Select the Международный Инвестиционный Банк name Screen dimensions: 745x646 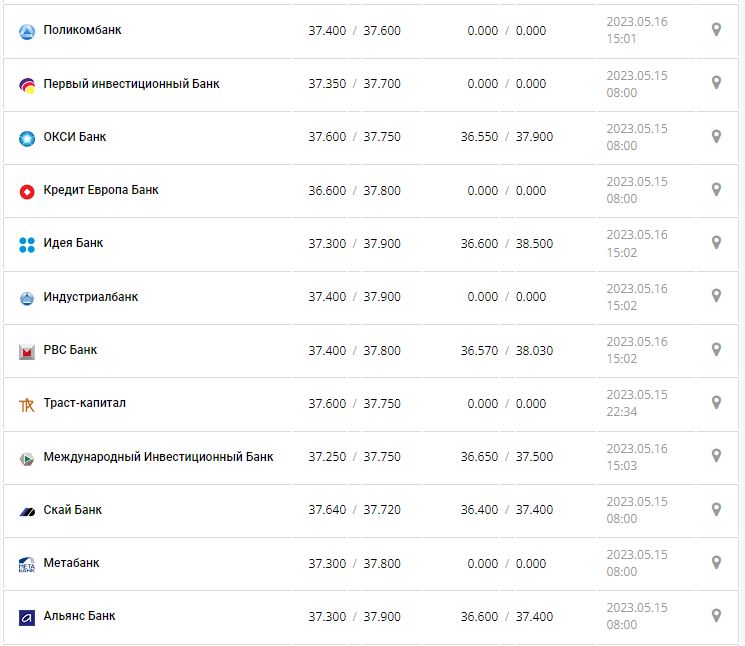tap(158, 457)
